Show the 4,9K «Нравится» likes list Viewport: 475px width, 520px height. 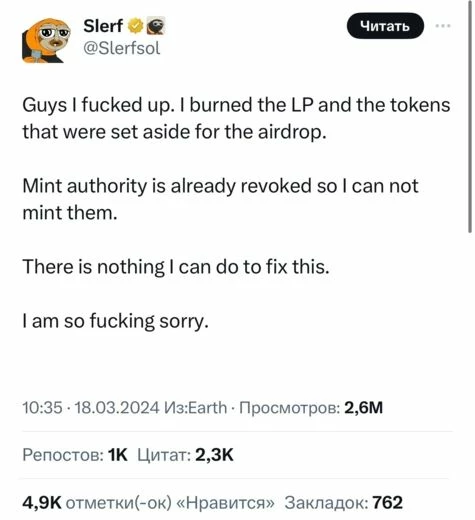point(149,502)
